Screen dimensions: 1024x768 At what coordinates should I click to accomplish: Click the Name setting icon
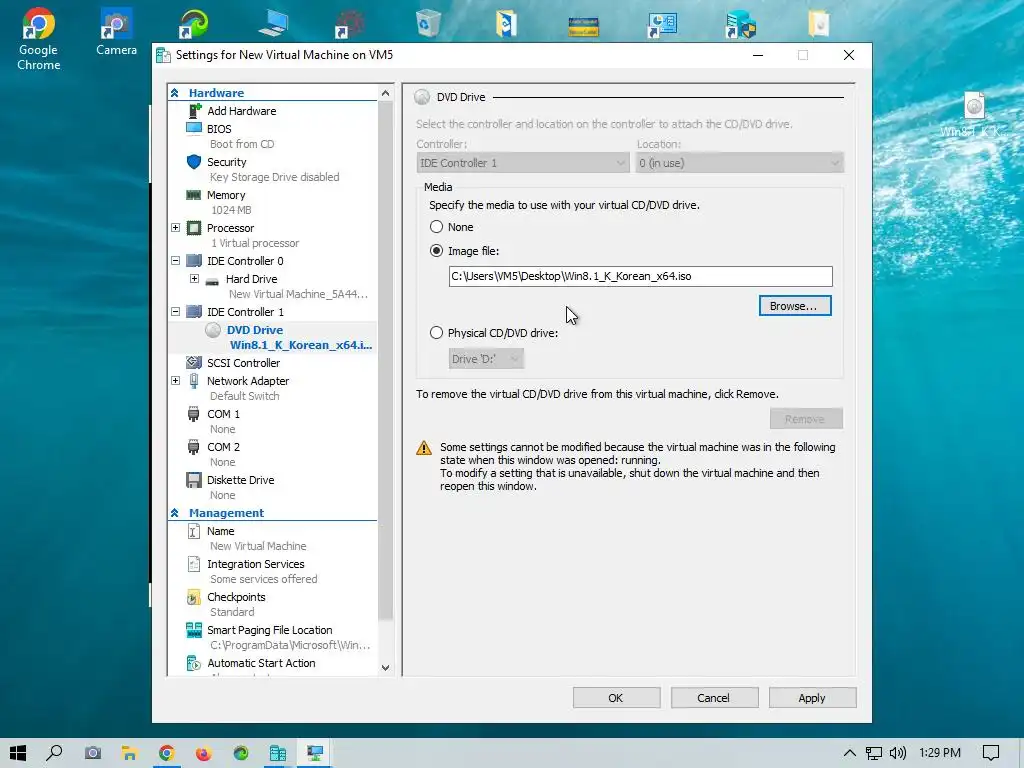pos(194,531)
